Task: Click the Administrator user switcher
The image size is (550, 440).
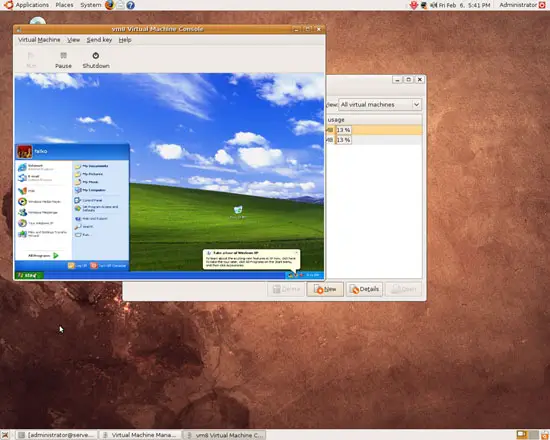Action: (518, 5)
